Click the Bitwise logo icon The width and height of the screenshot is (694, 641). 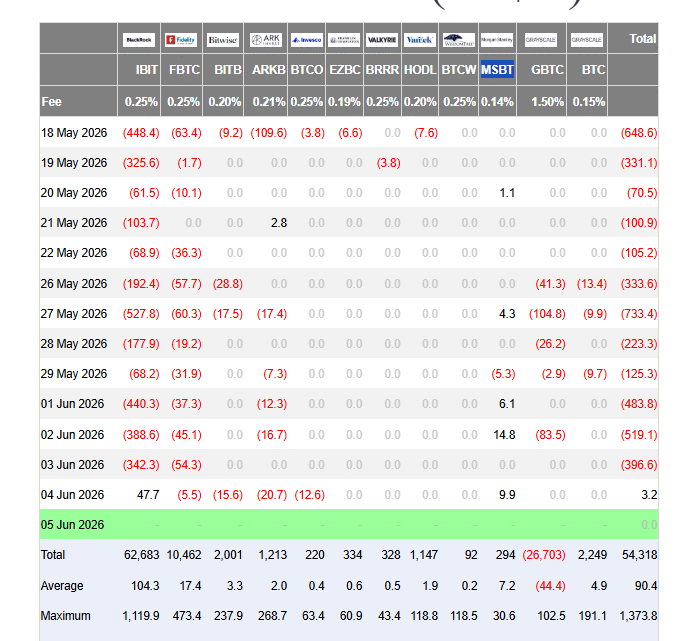(x=223, y=40)
